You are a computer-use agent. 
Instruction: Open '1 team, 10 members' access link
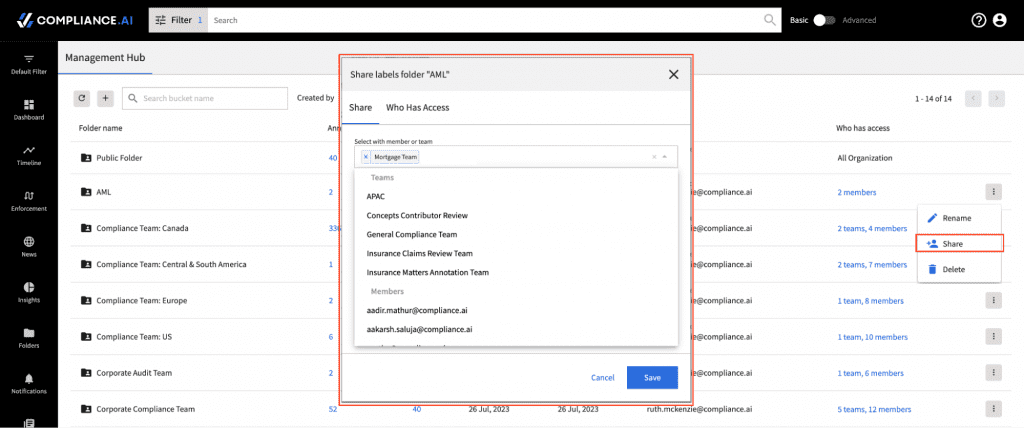(x=872, y=337)
